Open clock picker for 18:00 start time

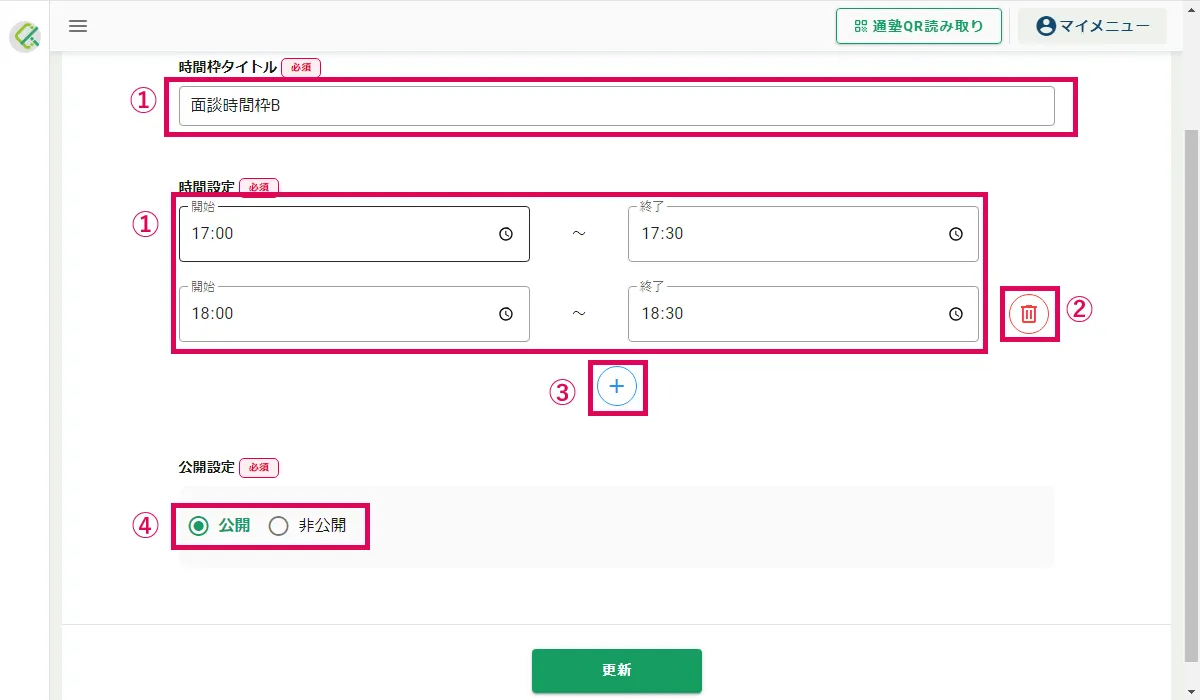(x=506, y=314)
